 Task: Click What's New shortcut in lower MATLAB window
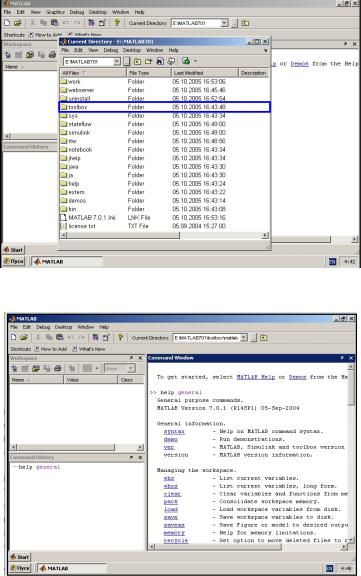(x=89, y=349)
